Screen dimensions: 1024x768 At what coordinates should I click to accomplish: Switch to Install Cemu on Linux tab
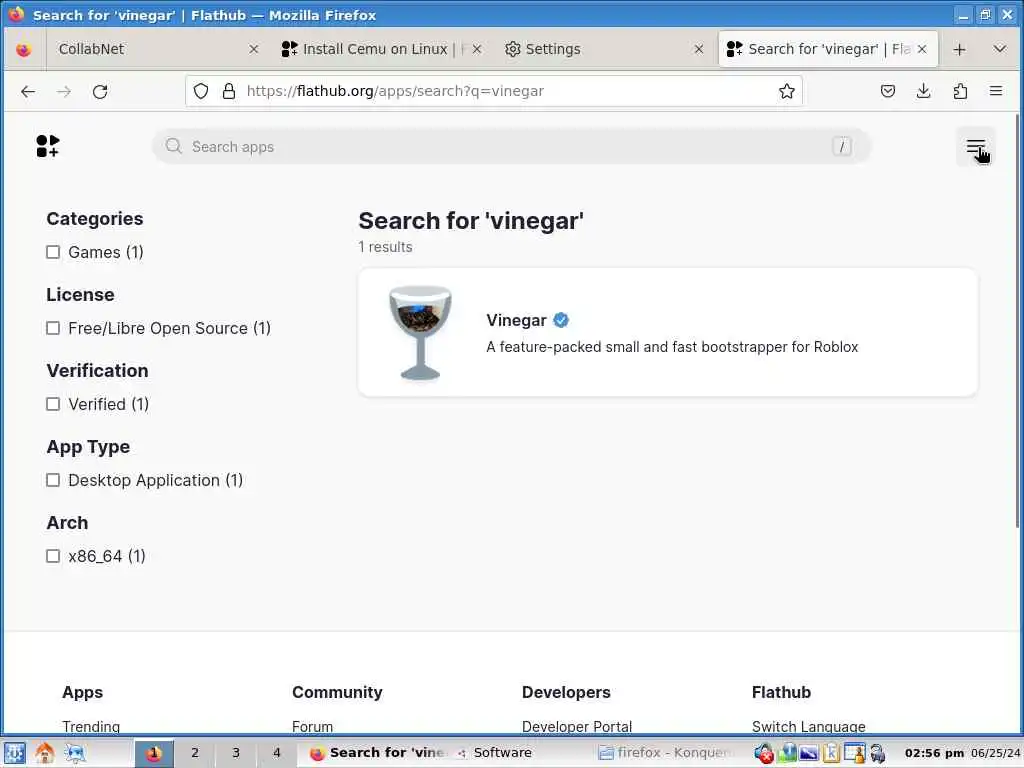(382, 49)
